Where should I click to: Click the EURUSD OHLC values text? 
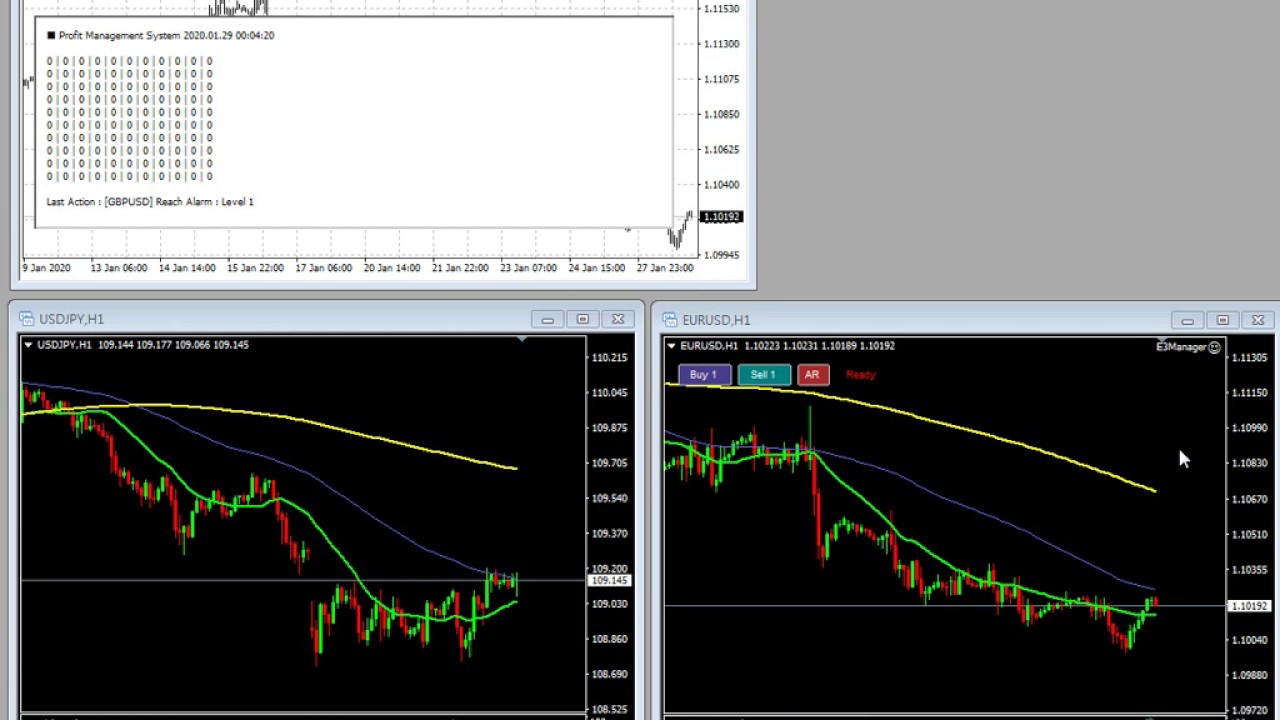click(819, 346)
